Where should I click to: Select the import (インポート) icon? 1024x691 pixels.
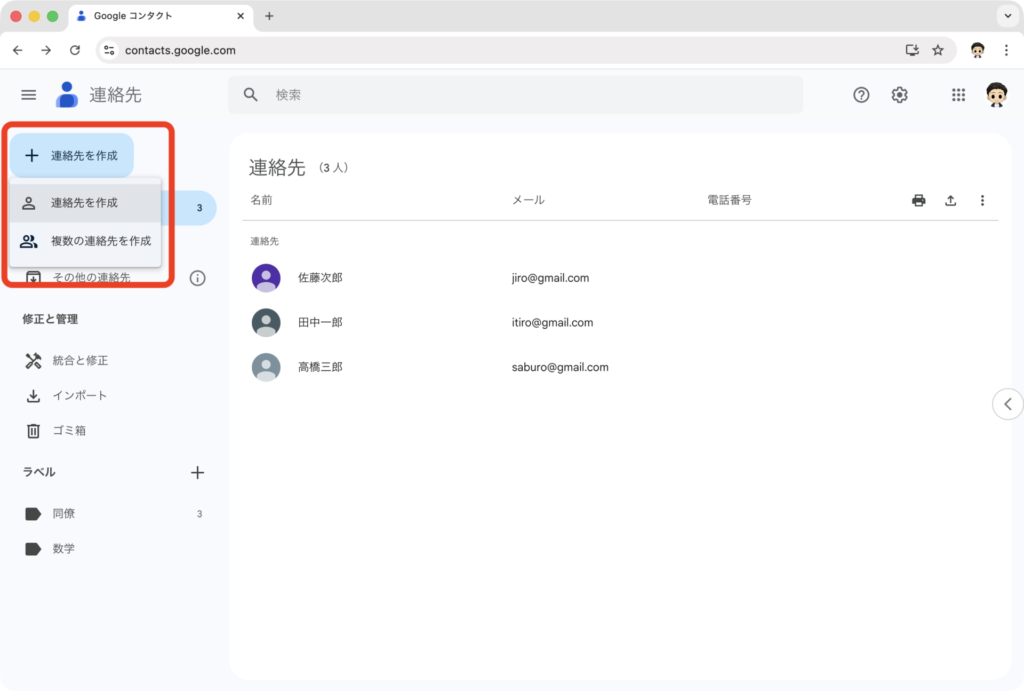pos(34,395)
